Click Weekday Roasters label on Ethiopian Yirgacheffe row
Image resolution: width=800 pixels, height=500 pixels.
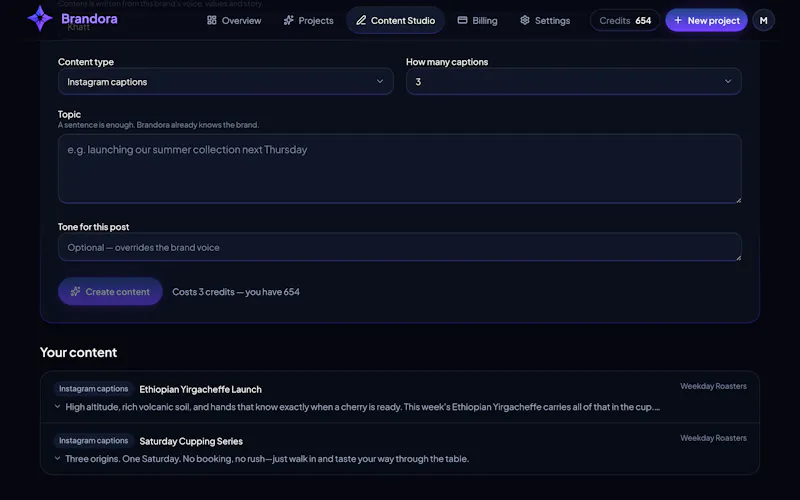coord(713,386)
